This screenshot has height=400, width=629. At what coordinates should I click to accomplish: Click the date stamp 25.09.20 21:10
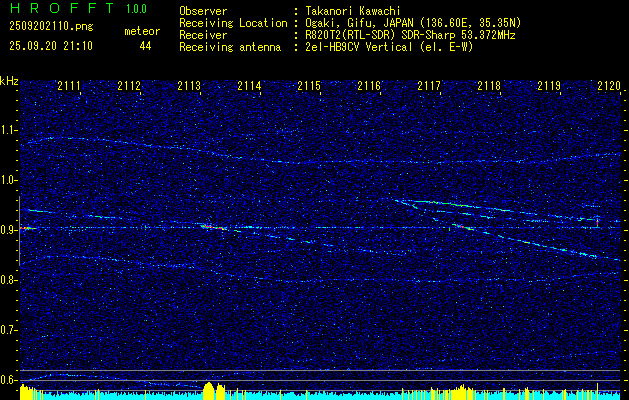[x=51, y=46]
